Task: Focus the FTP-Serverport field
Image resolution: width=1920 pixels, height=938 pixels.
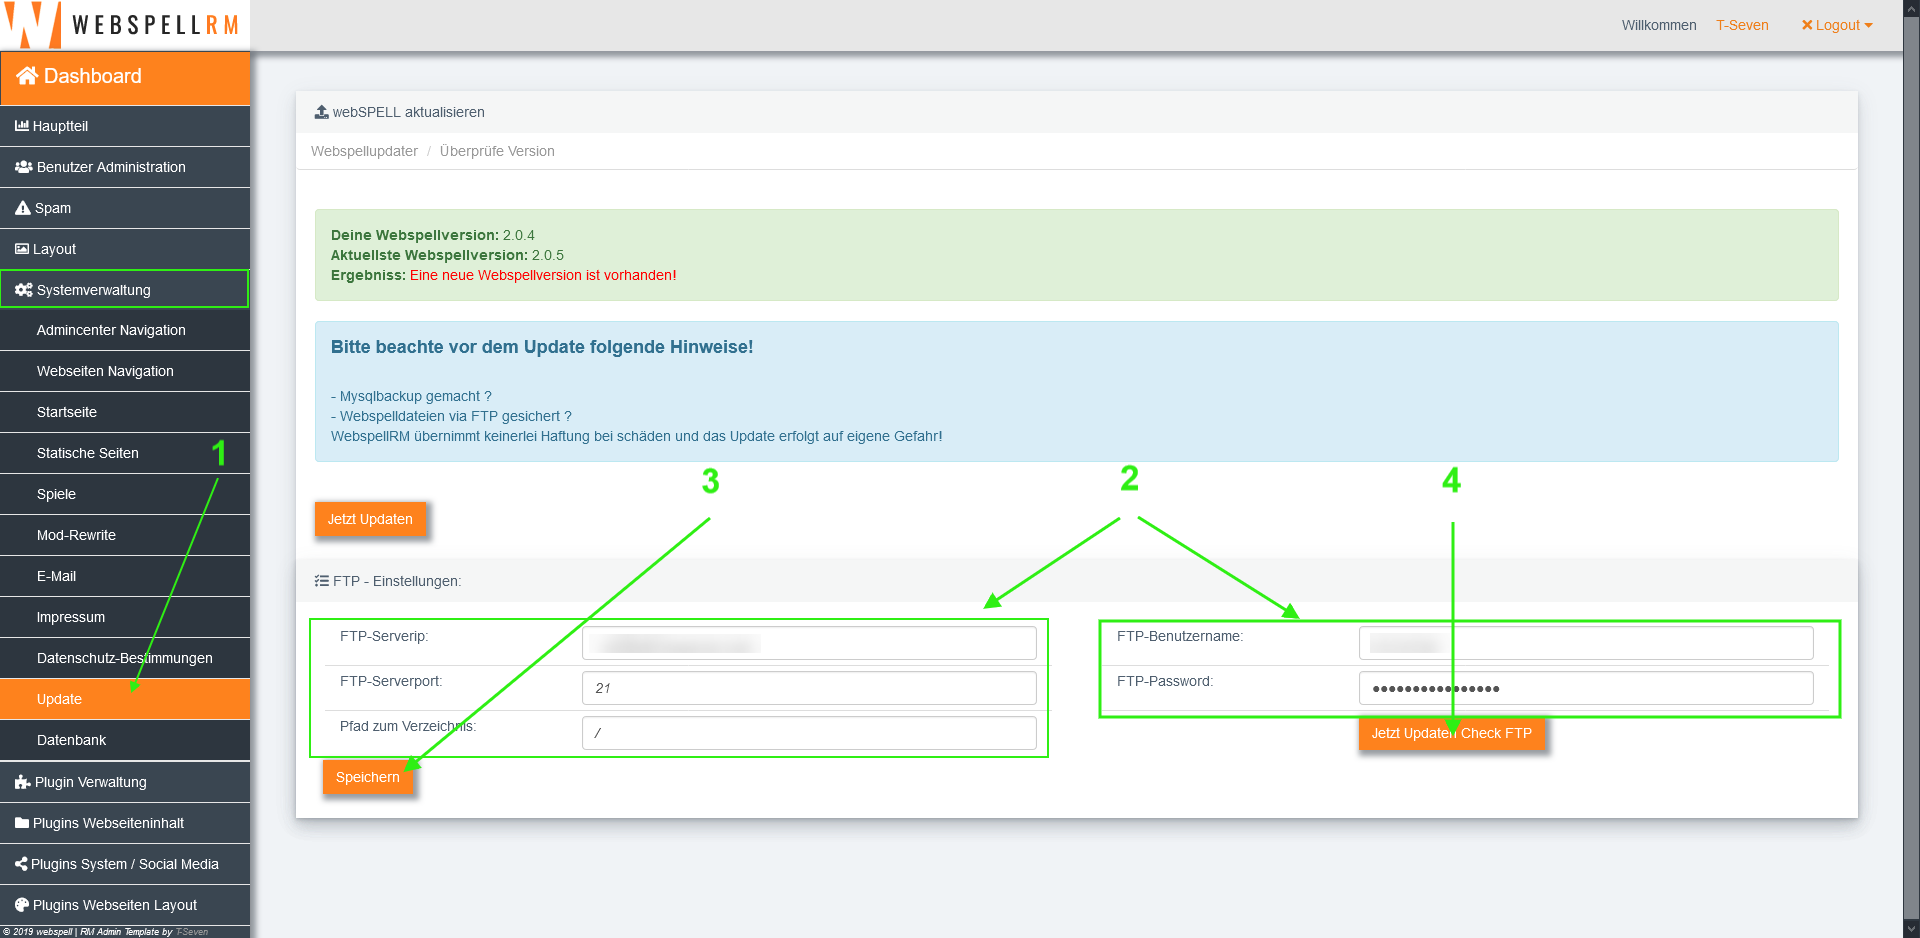Action: [809, 688]
